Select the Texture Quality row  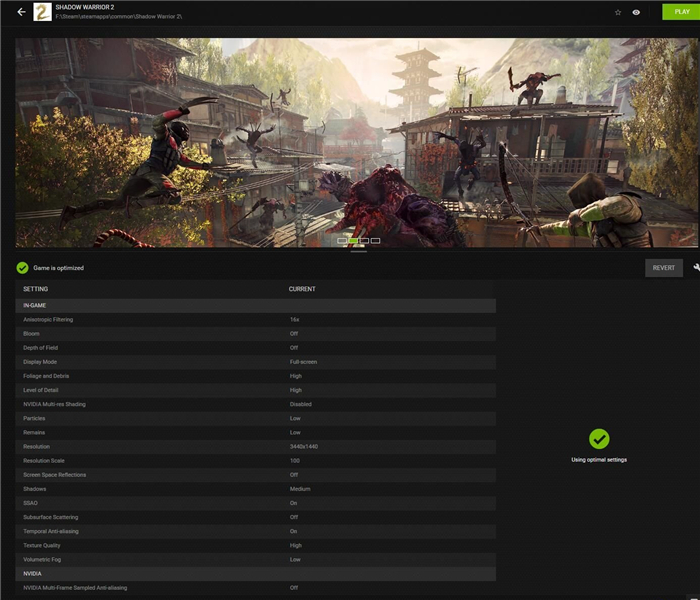(255, 546)
